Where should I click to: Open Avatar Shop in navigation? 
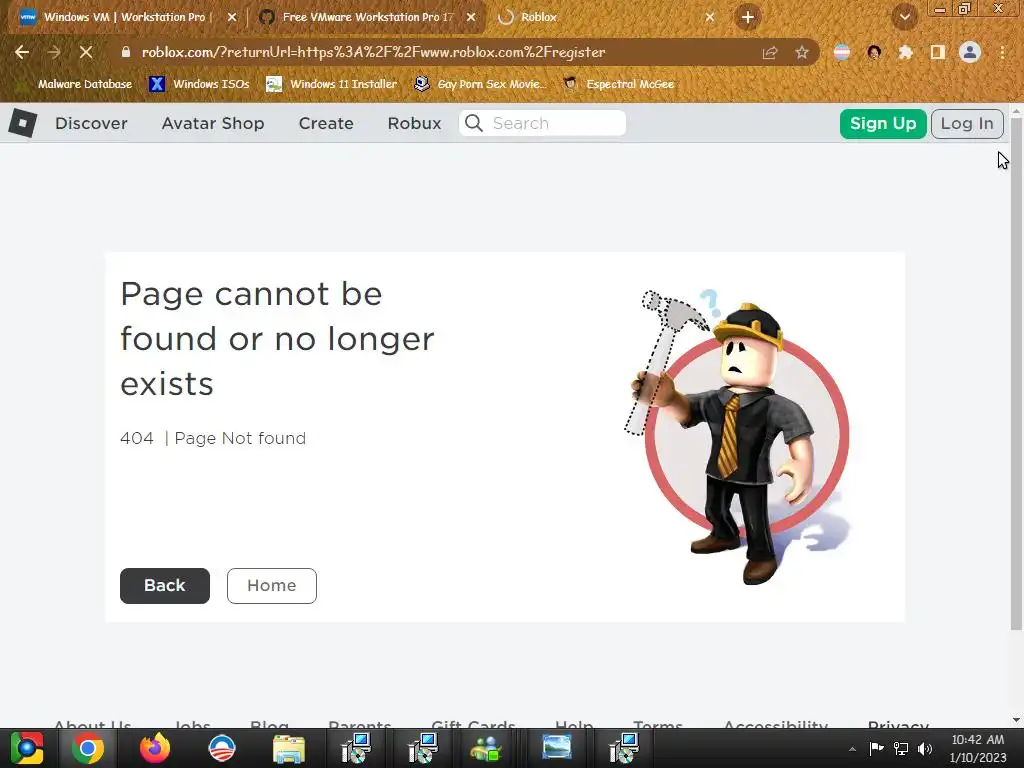pyautogui.click(x=213, y=123)
